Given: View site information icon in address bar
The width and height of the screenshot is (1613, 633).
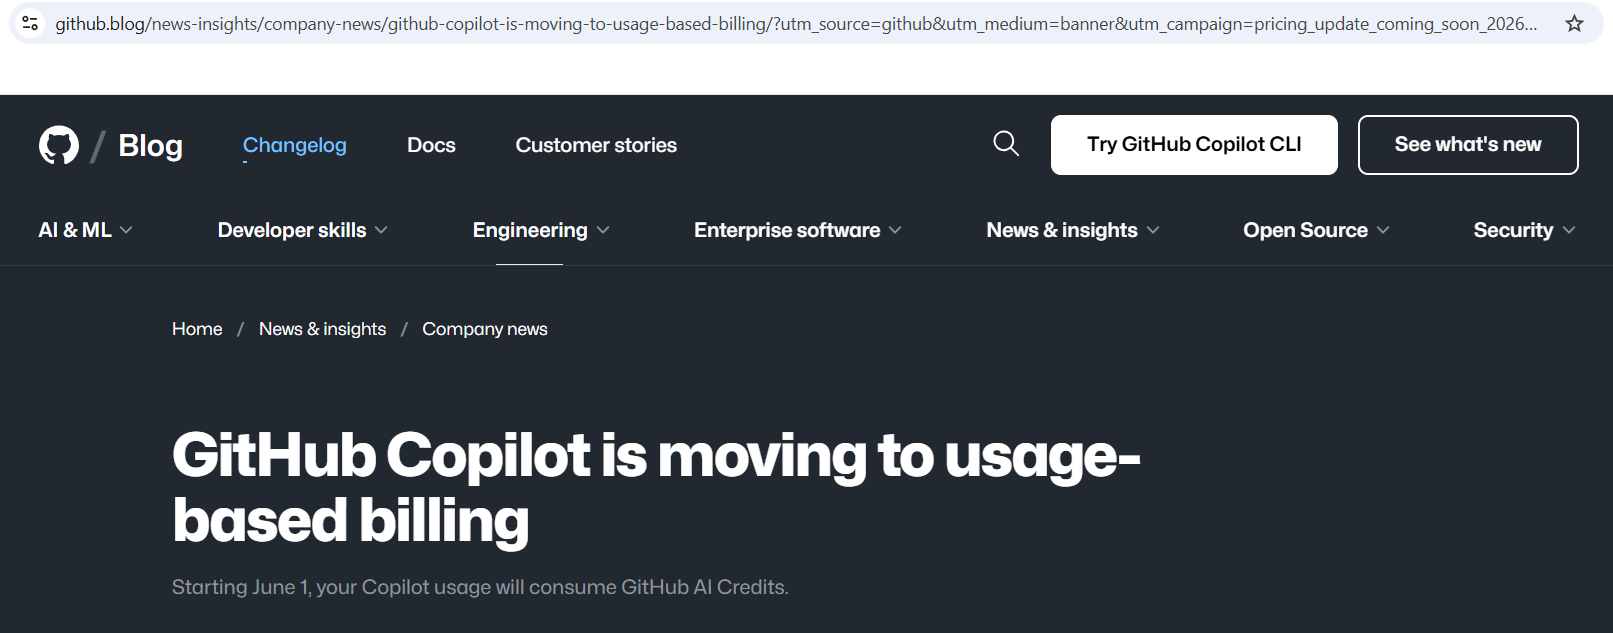Looking at the screenshot, I should (30, 23).
